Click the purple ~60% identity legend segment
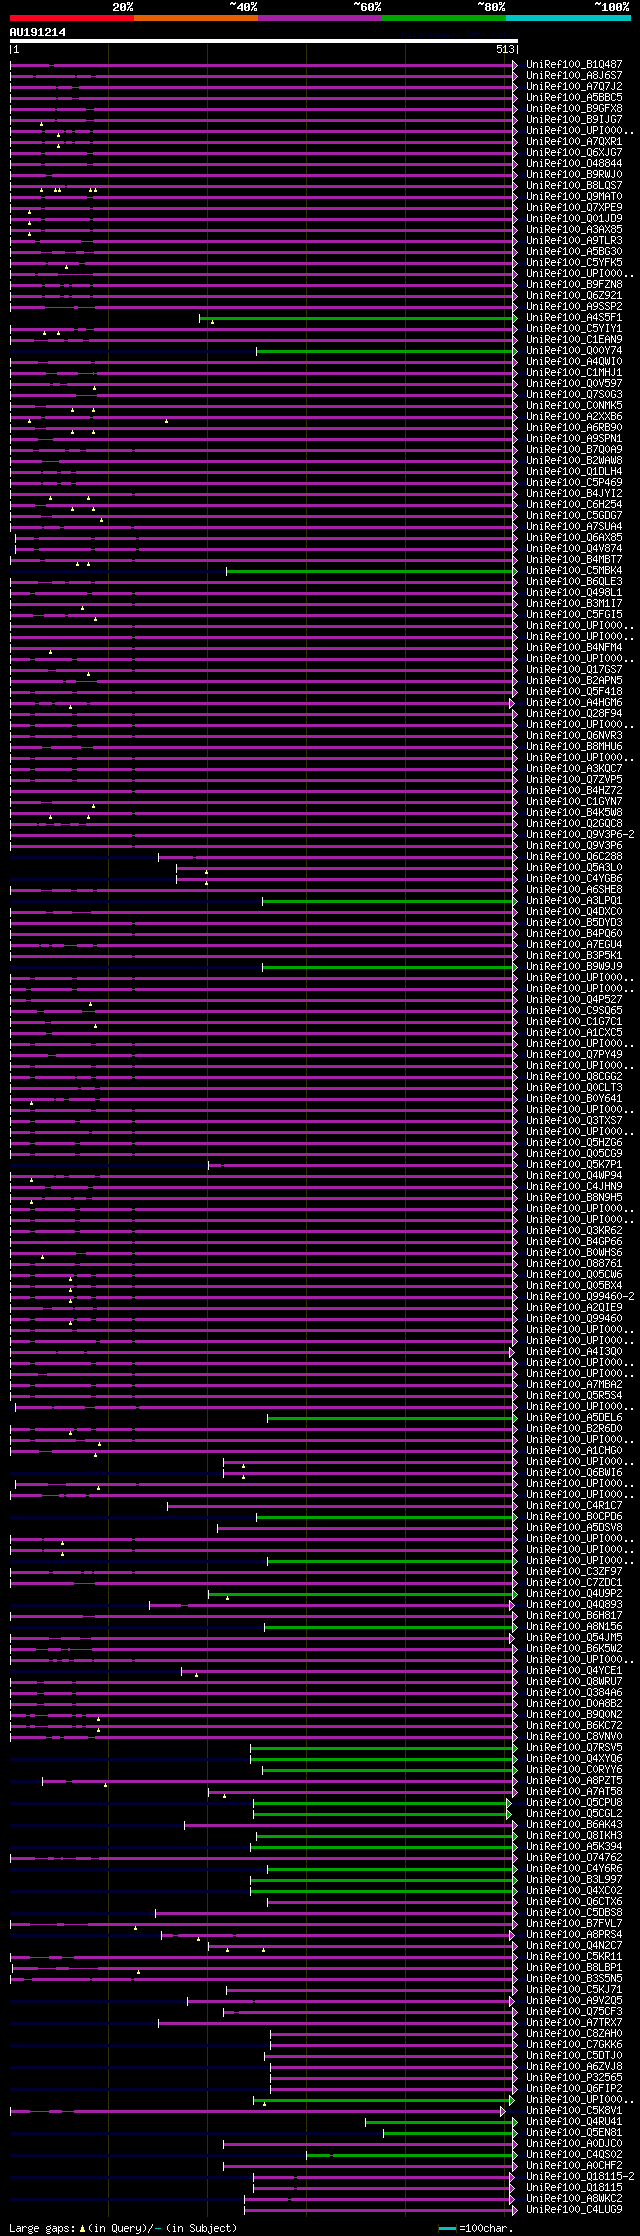 pyautogui.click(x=319, y=18)
